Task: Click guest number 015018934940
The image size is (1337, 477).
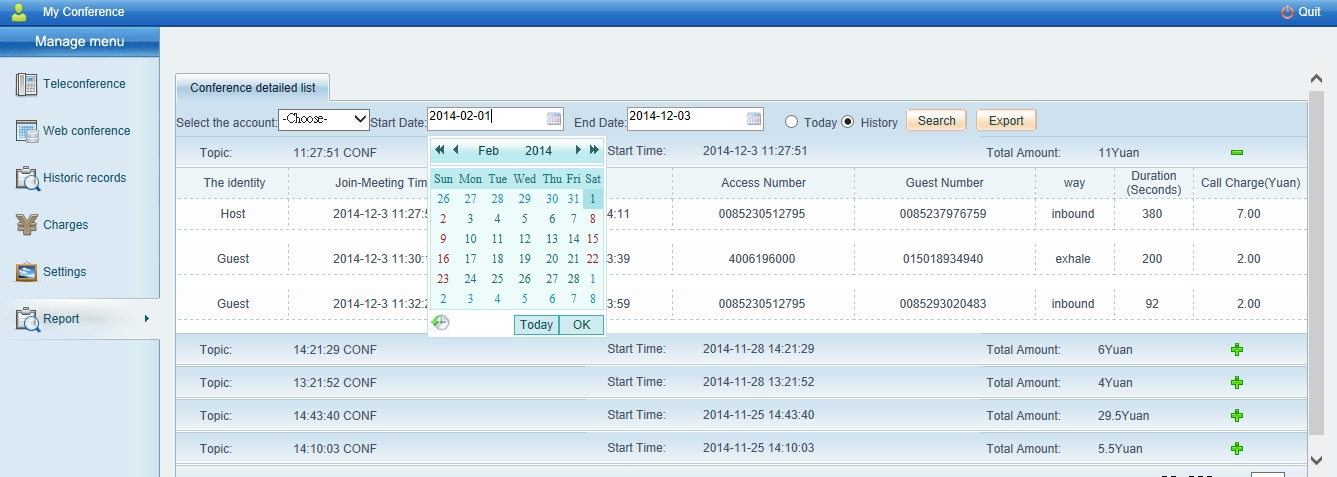Action: (943, 259)
